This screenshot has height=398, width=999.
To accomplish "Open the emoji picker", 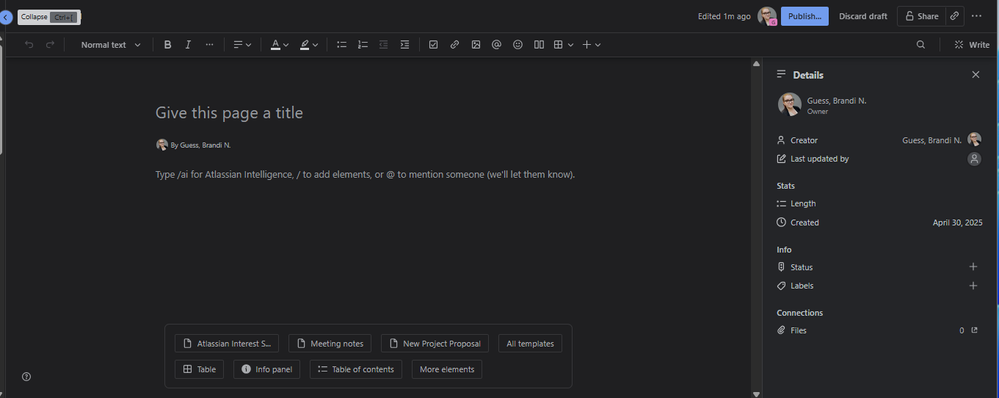I will tap(518, 45).
